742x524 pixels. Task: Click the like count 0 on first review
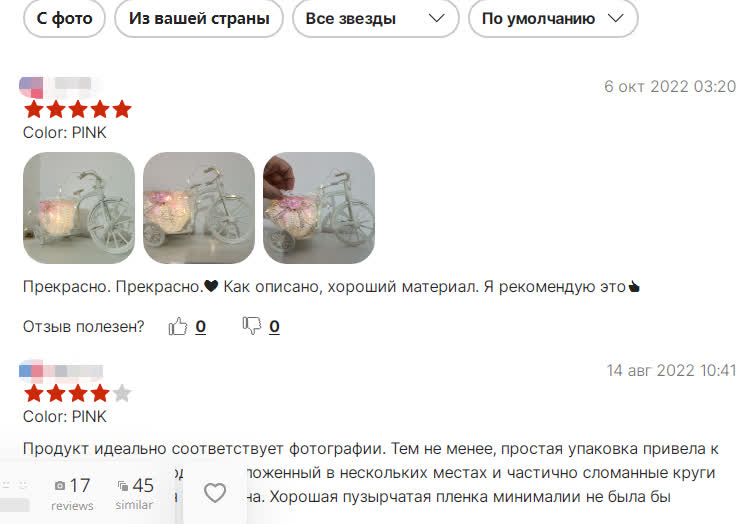[x=201, y=326]
